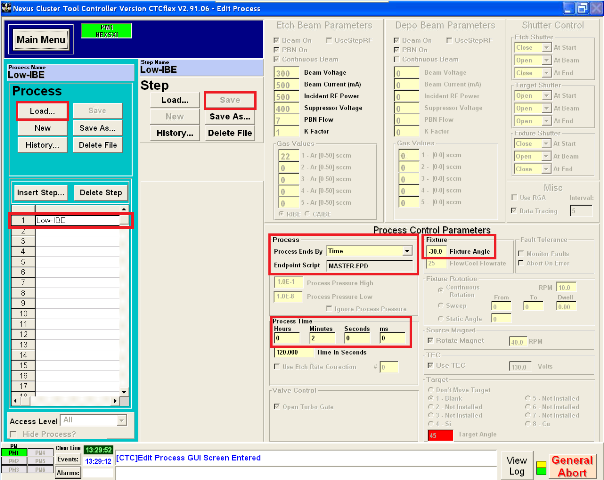Toggle Etch Beam On checkbox

(x=279, y=42)
